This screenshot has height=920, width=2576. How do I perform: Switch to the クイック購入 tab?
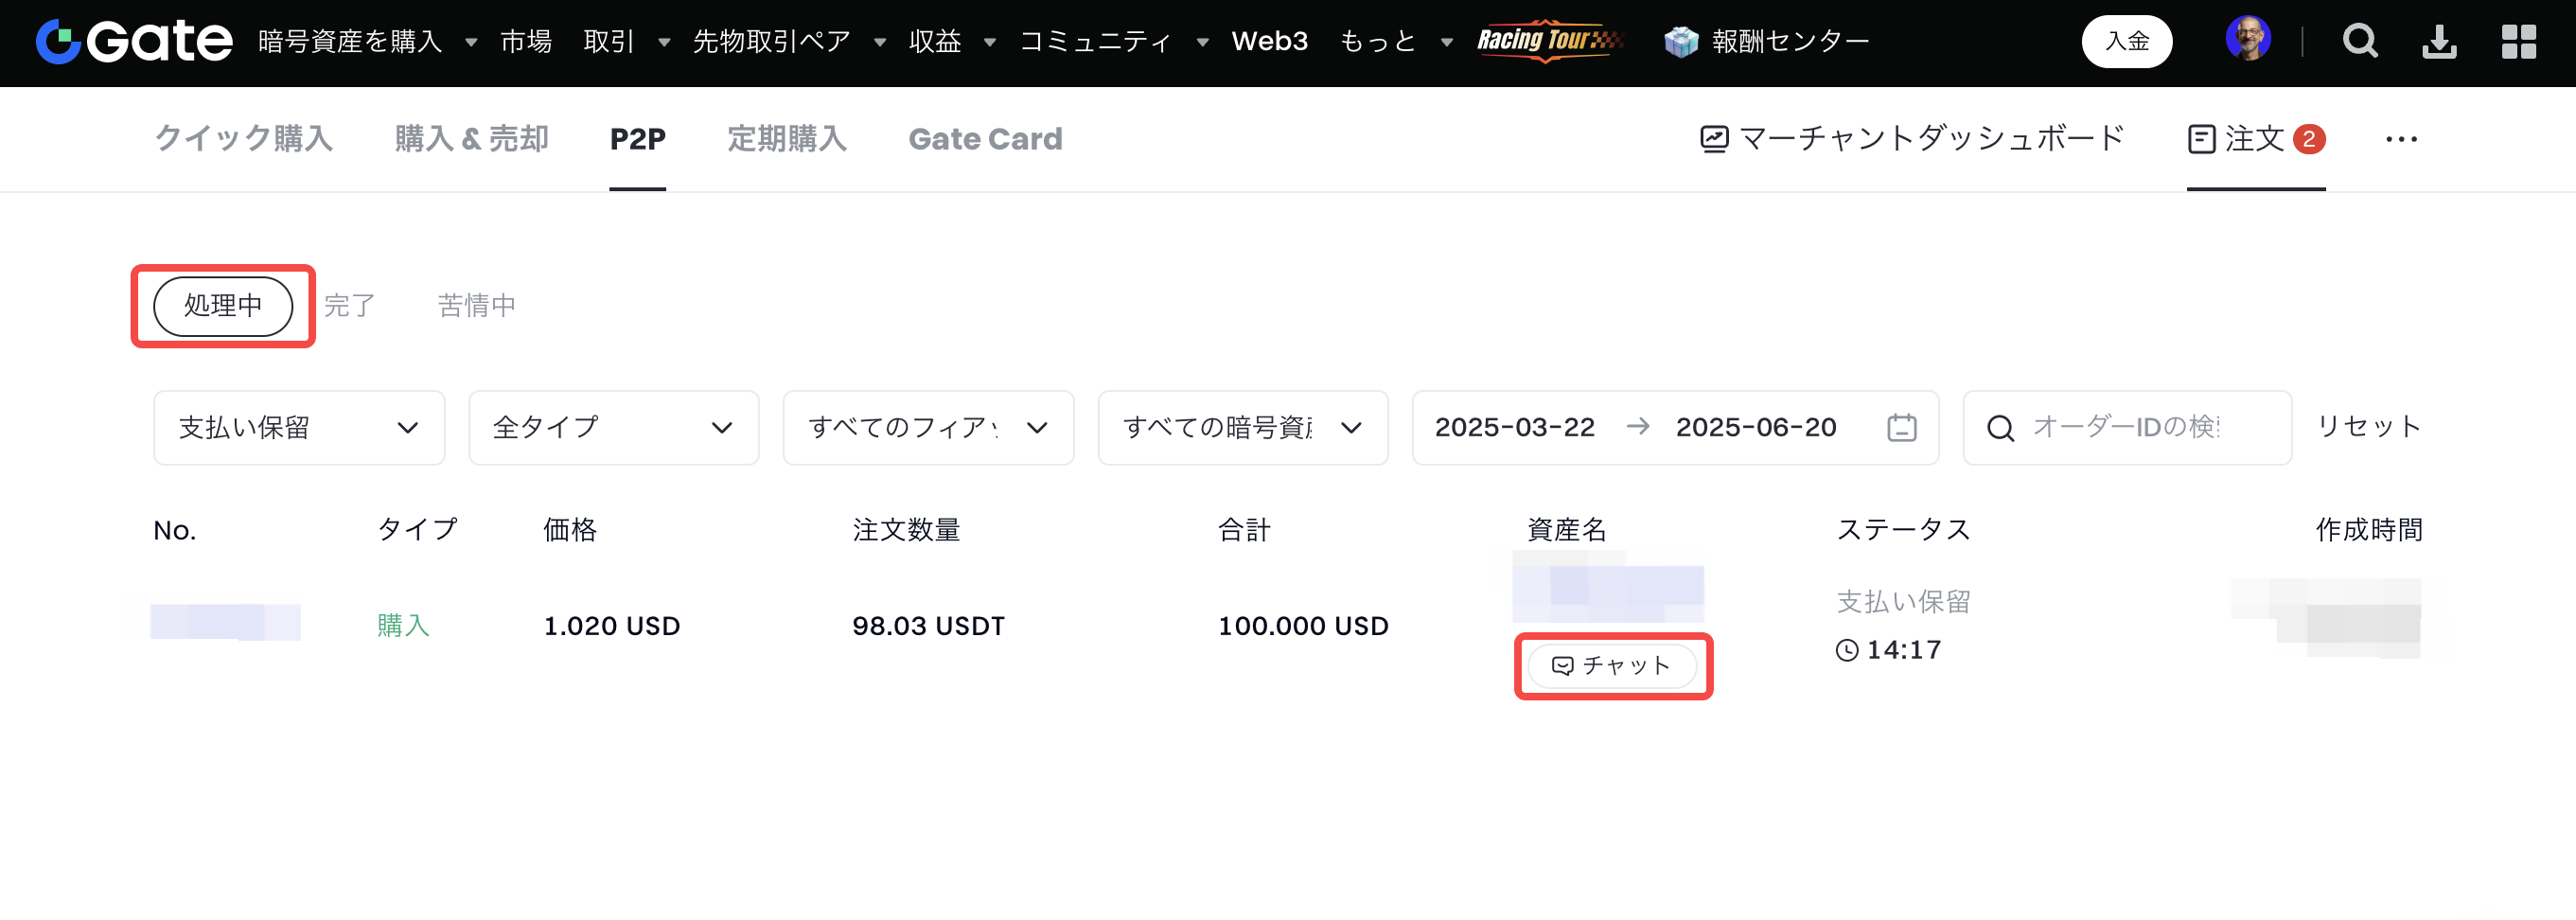(243, 139)
